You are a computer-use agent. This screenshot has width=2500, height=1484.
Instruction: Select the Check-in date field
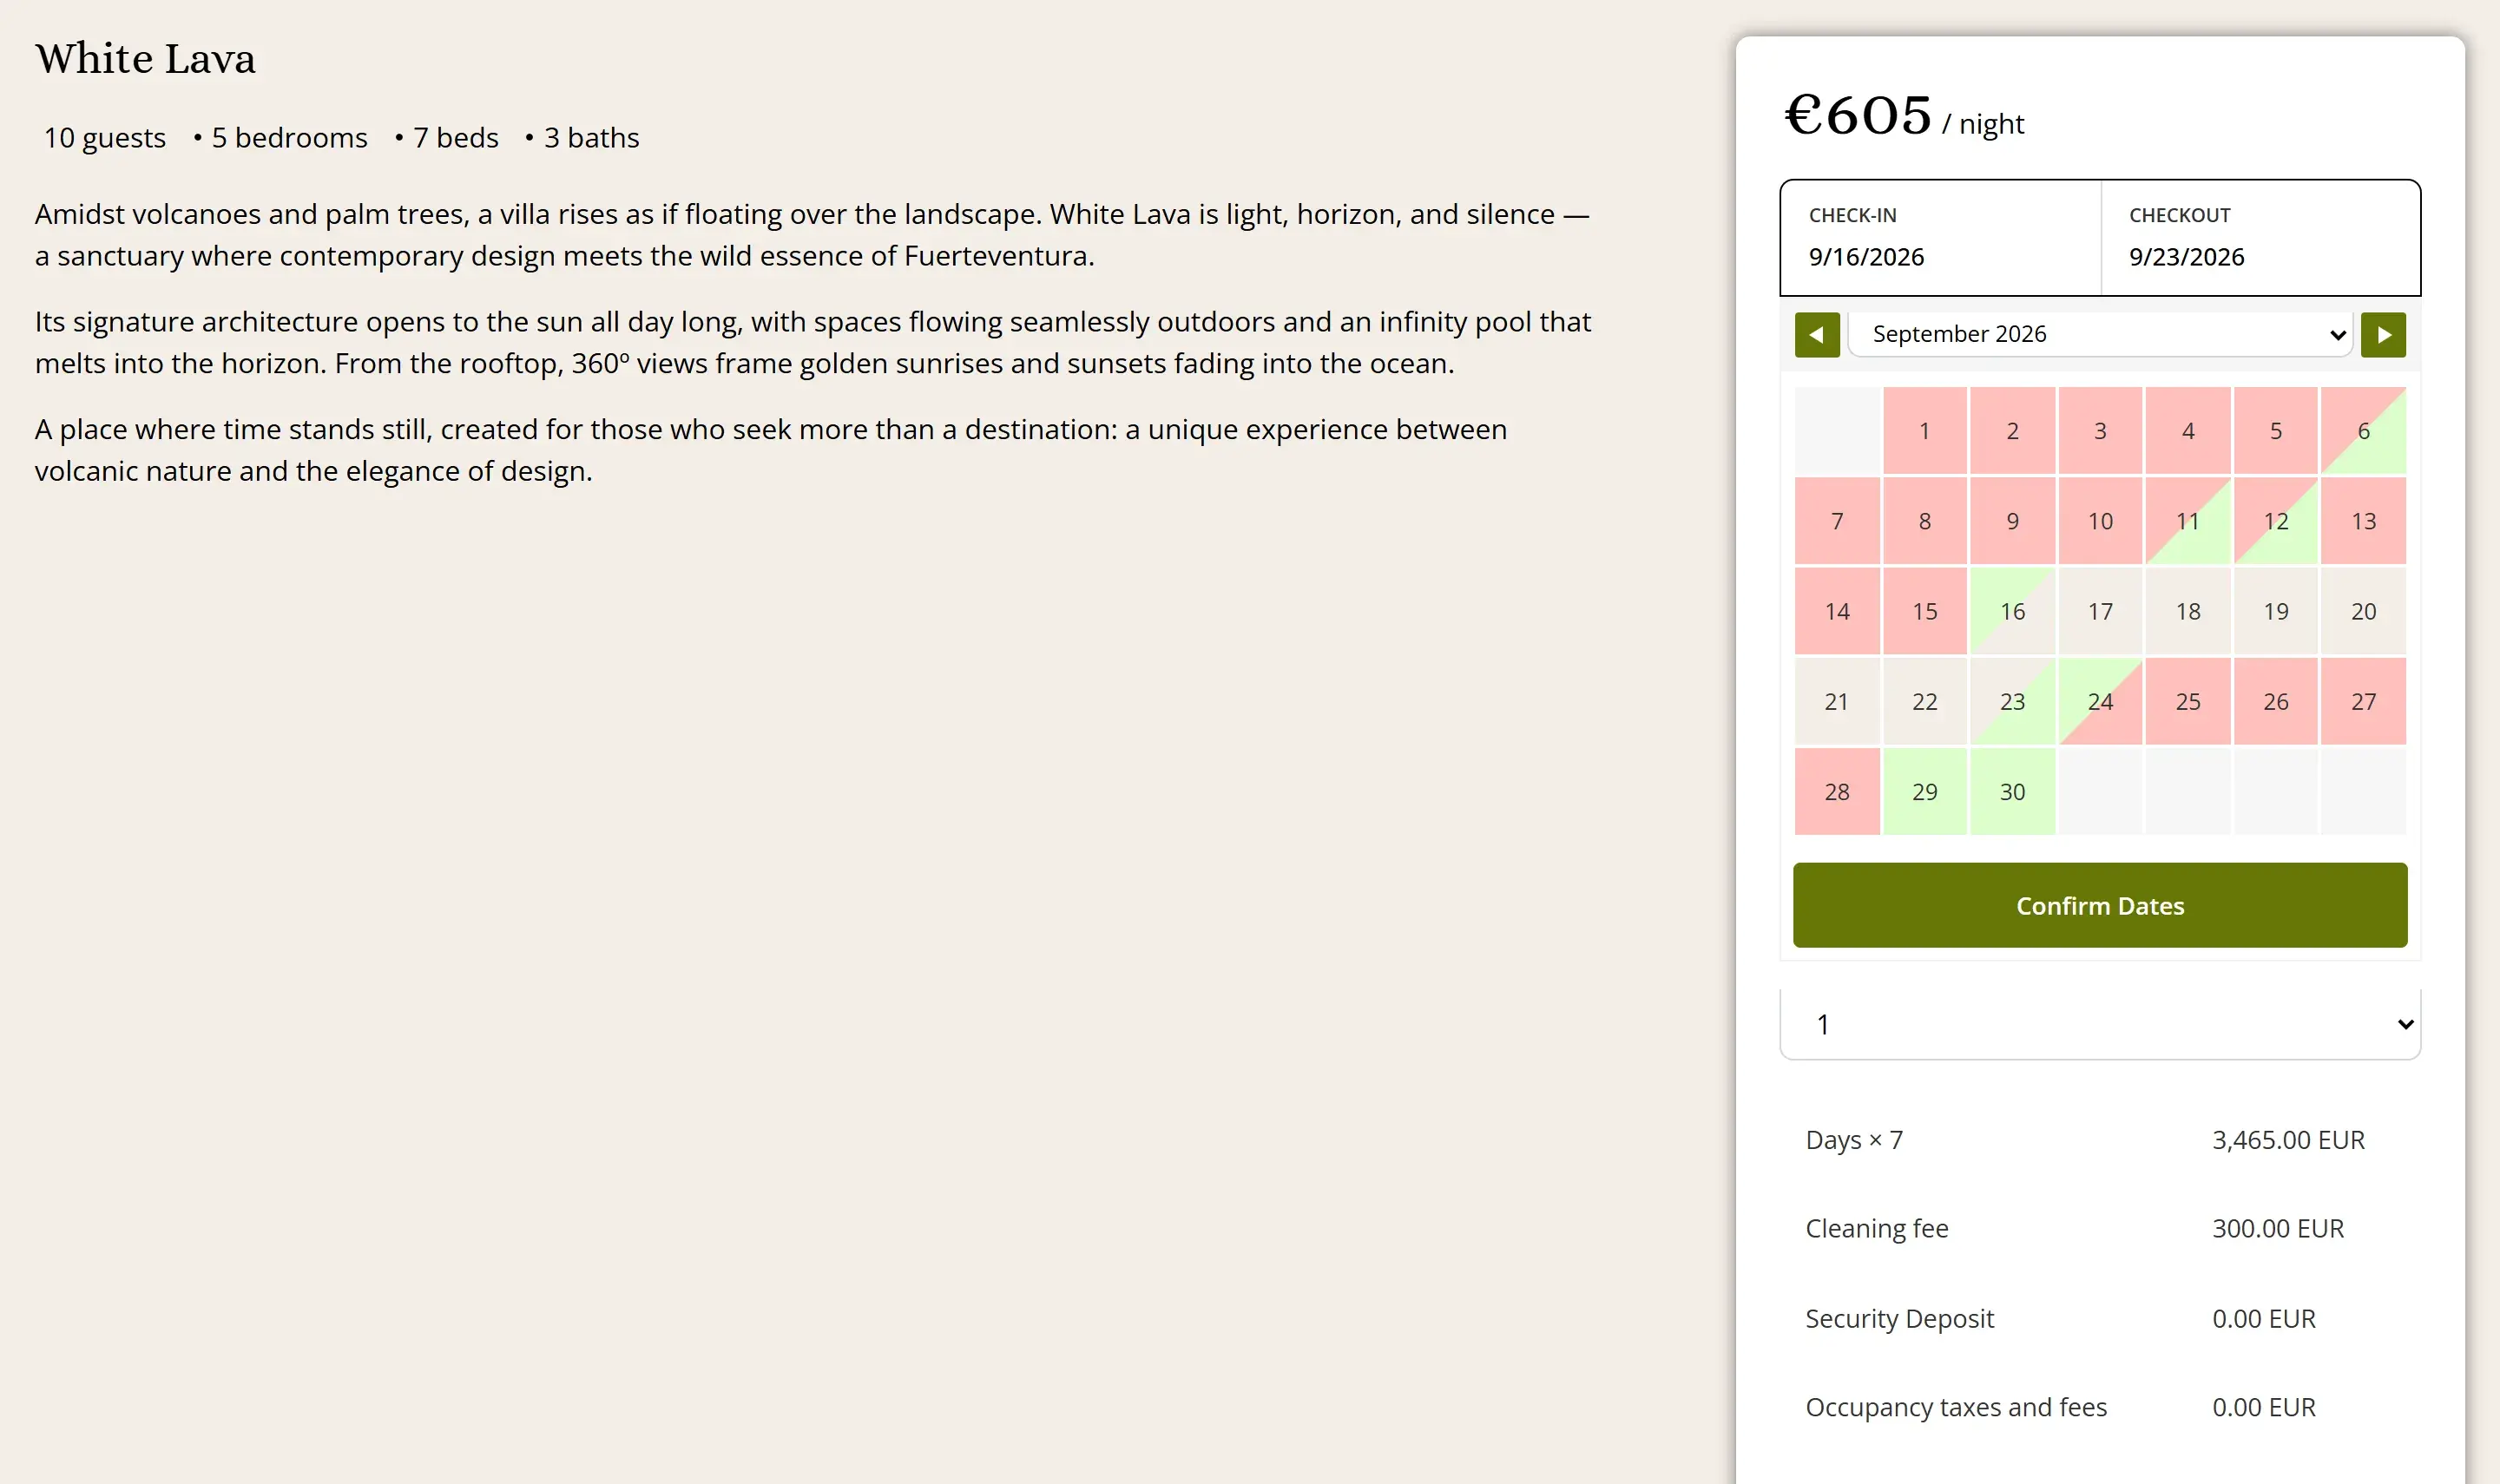(1940, 238)
